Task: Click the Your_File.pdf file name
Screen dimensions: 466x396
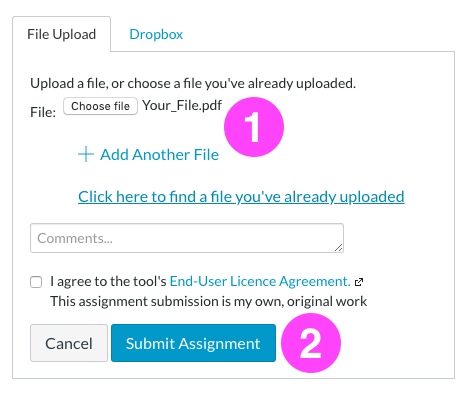Action: pyautogui.click(x=182, y=105)
